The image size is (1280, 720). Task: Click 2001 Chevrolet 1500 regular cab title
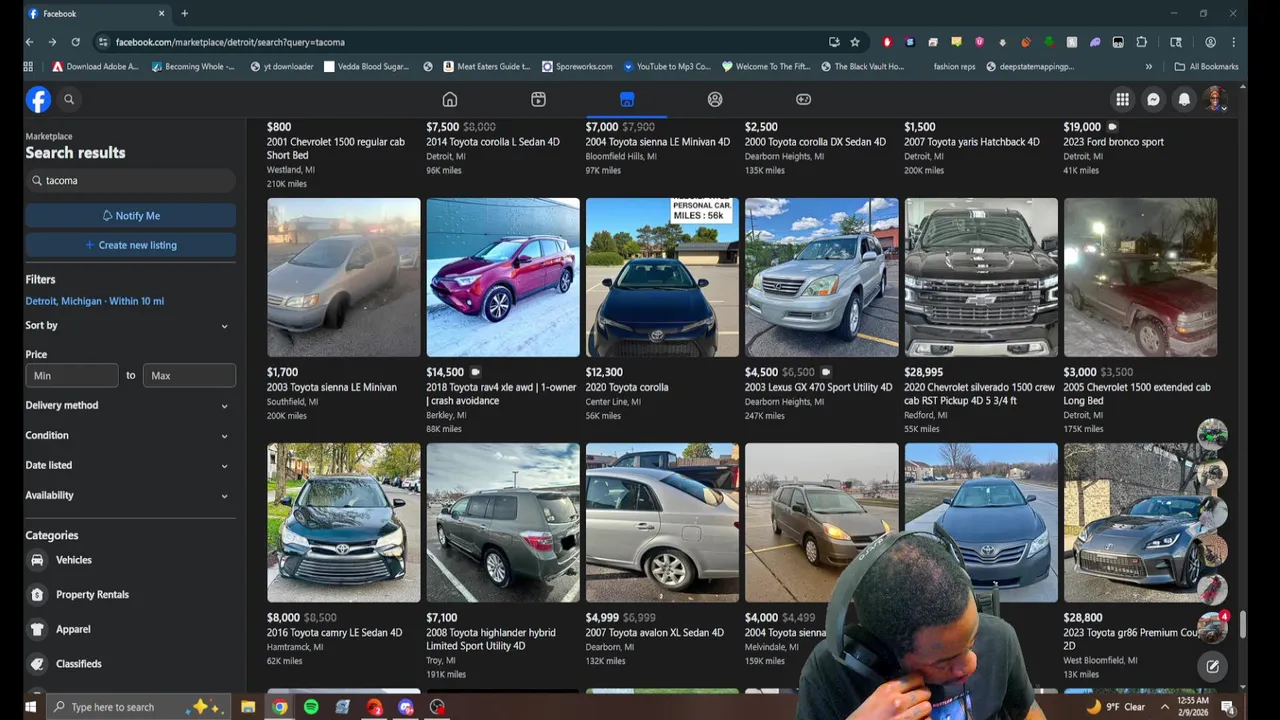coord(336,148)
